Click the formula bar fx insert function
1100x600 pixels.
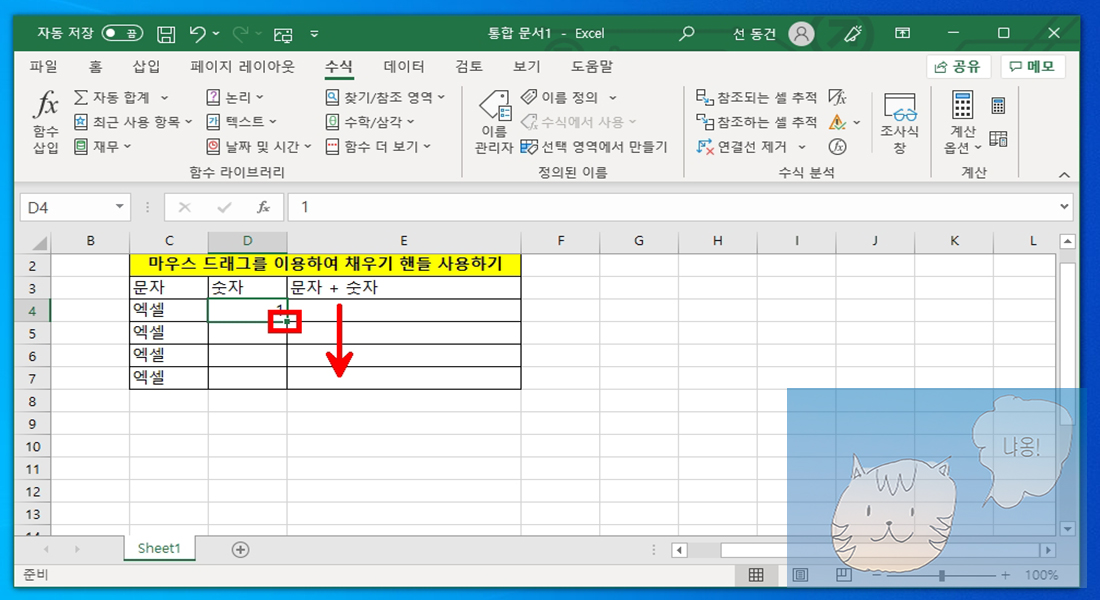pyautogui.click(x=264, y=207)
